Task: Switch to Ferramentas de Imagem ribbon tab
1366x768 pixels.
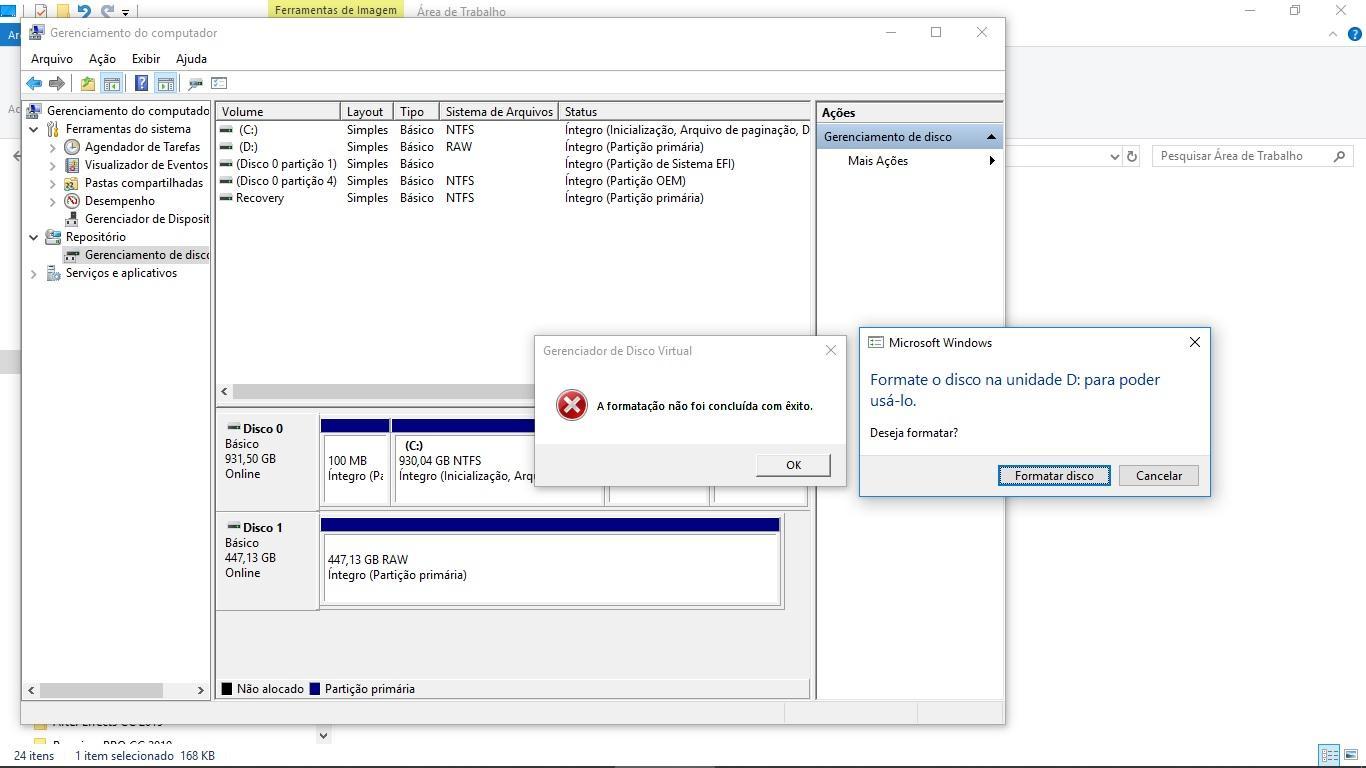Action: [336, 10]
